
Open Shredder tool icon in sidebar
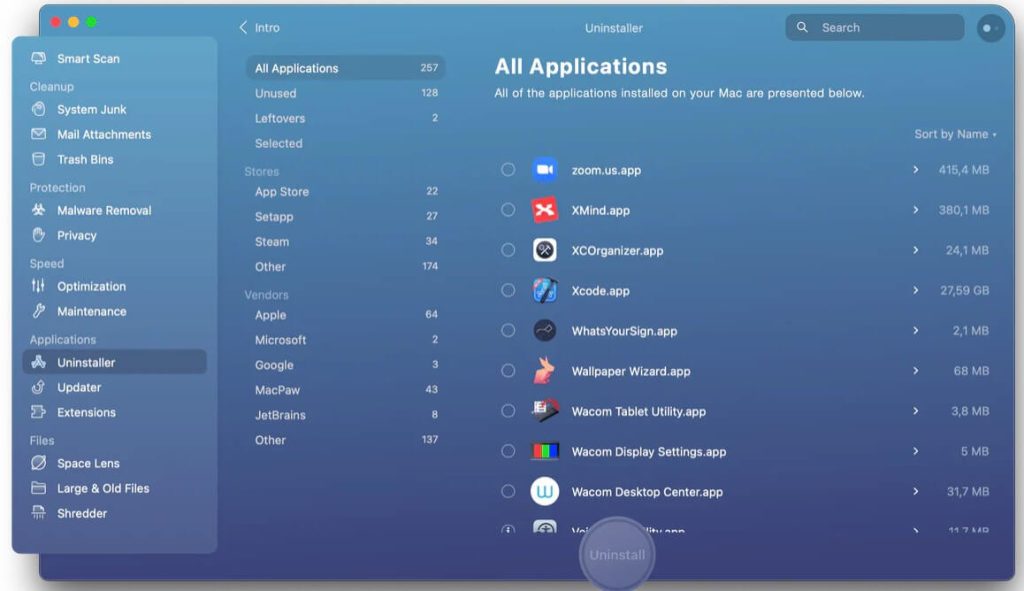coord(39,514)
